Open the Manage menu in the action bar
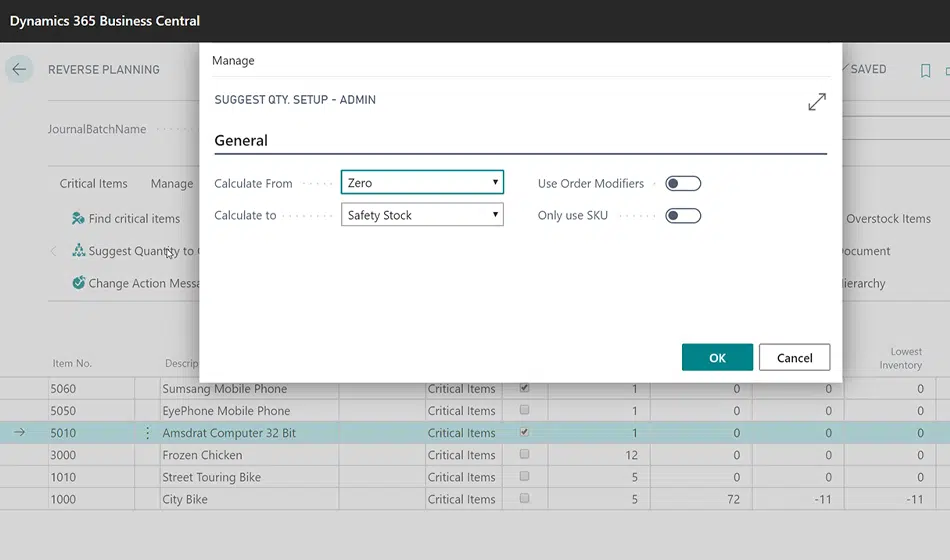 (172, 184)
